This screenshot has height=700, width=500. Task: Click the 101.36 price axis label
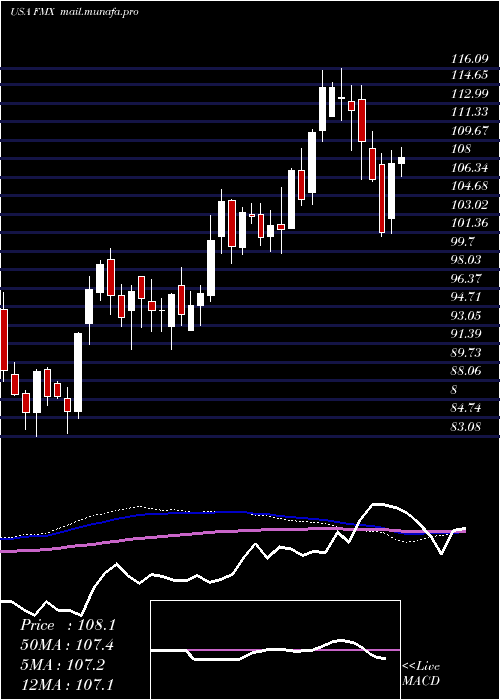point(469,223)
